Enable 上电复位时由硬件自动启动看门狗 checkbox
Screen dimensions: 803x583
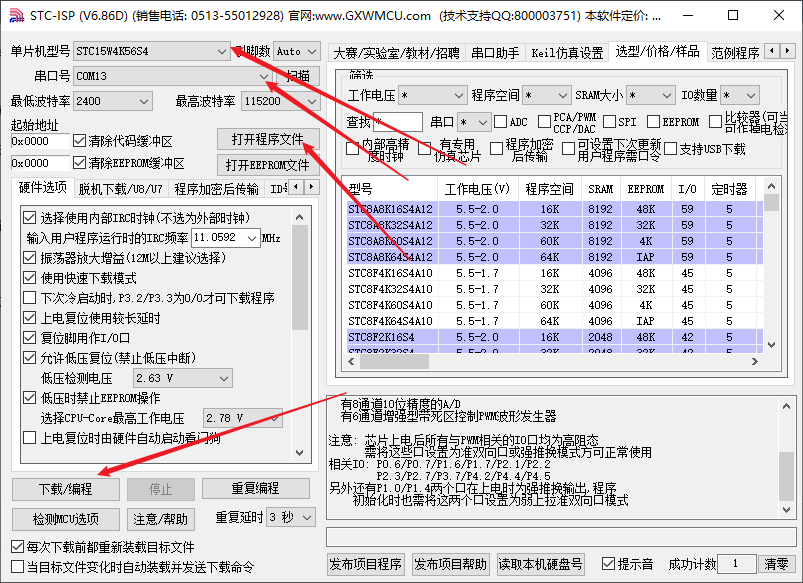pyautogui.click(x=30, y=438)
